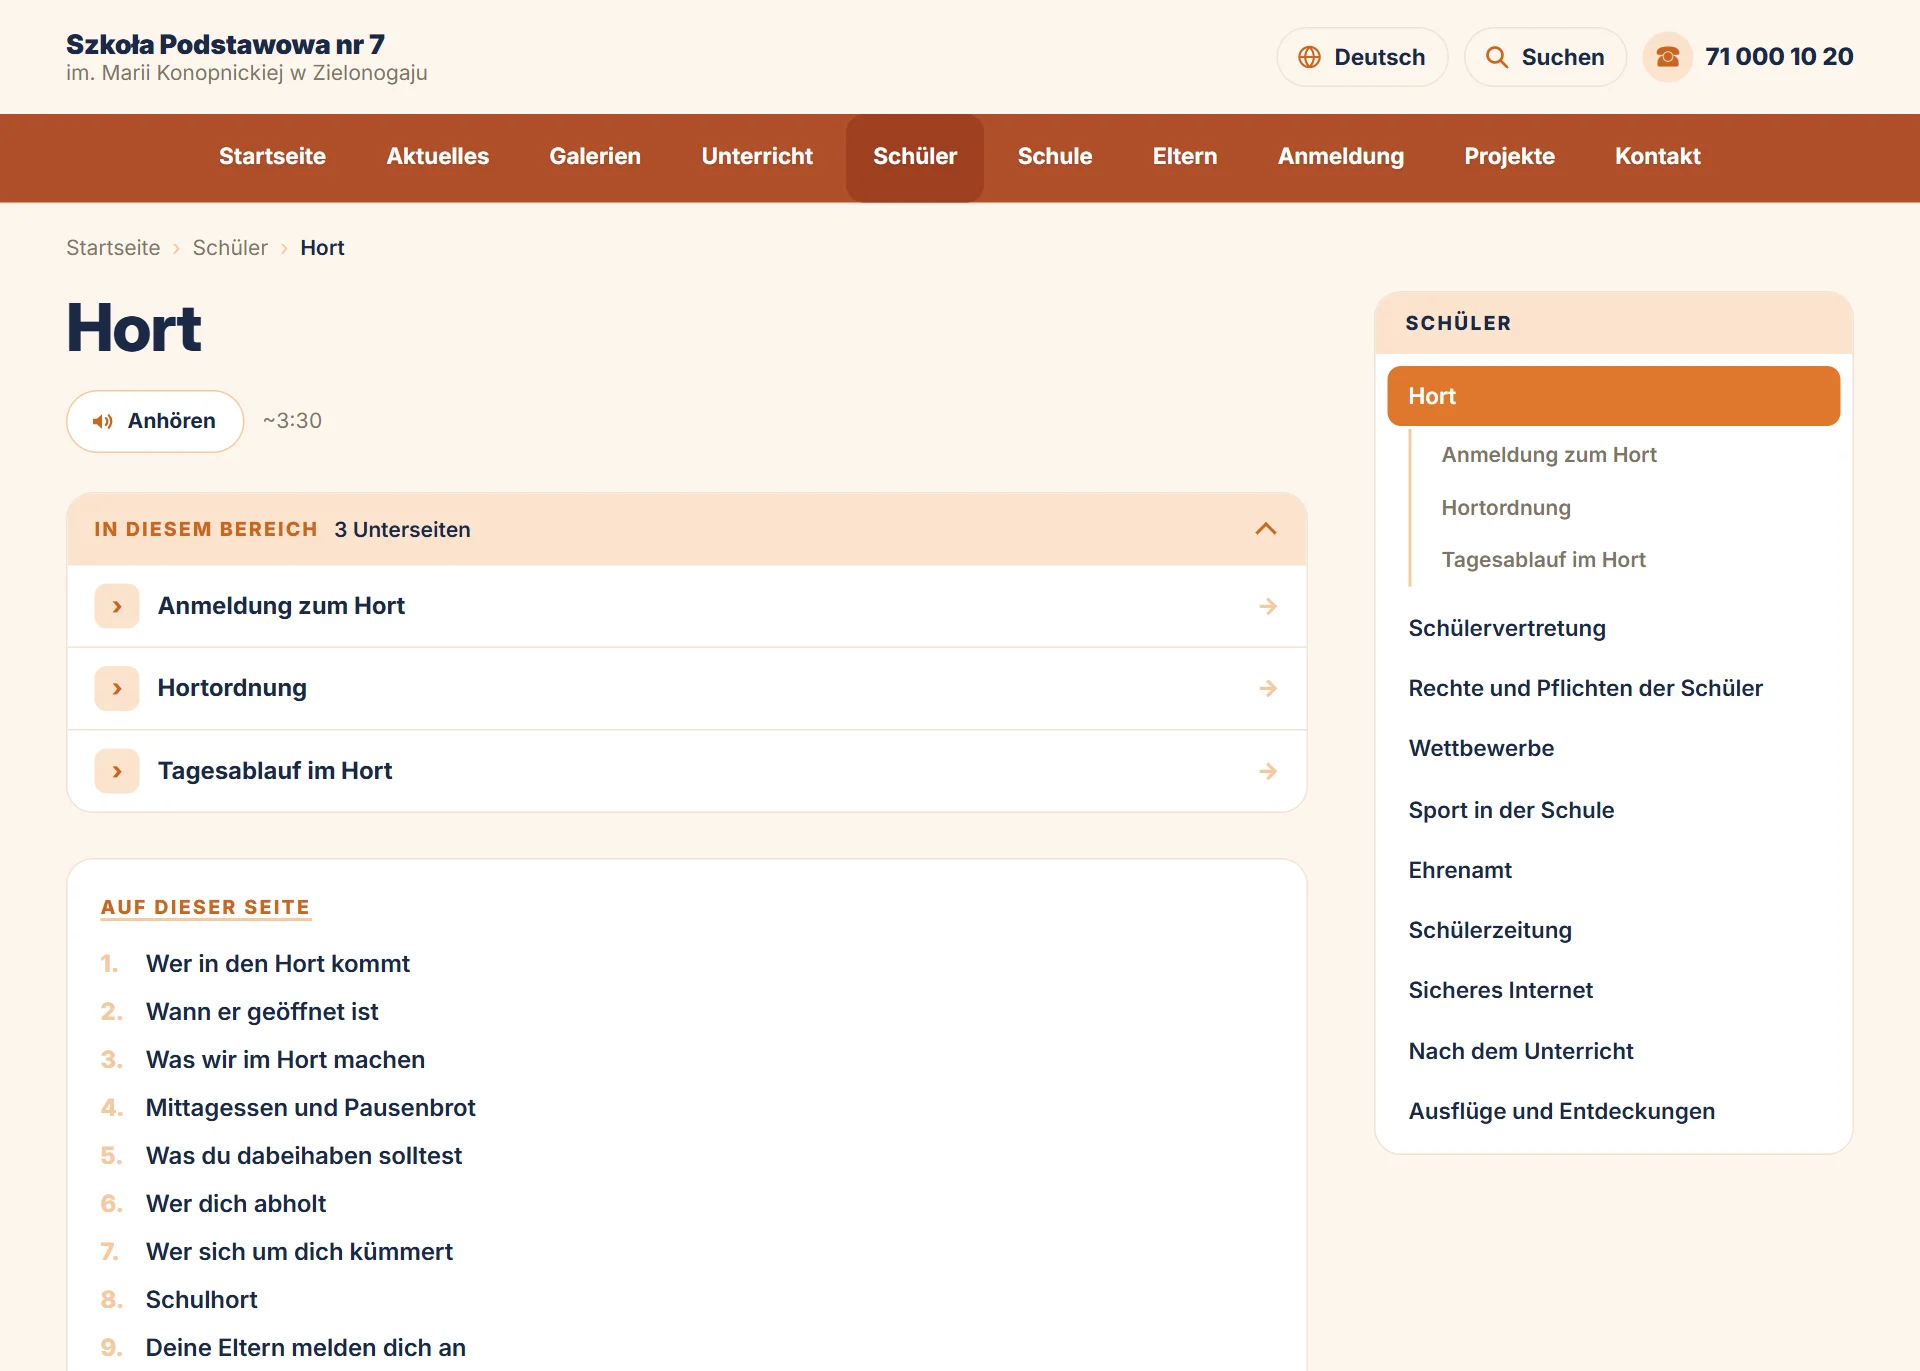Go to Projekte in the navigation bar
This screenshot has height=1371, width=1920.
point(1509,157)
